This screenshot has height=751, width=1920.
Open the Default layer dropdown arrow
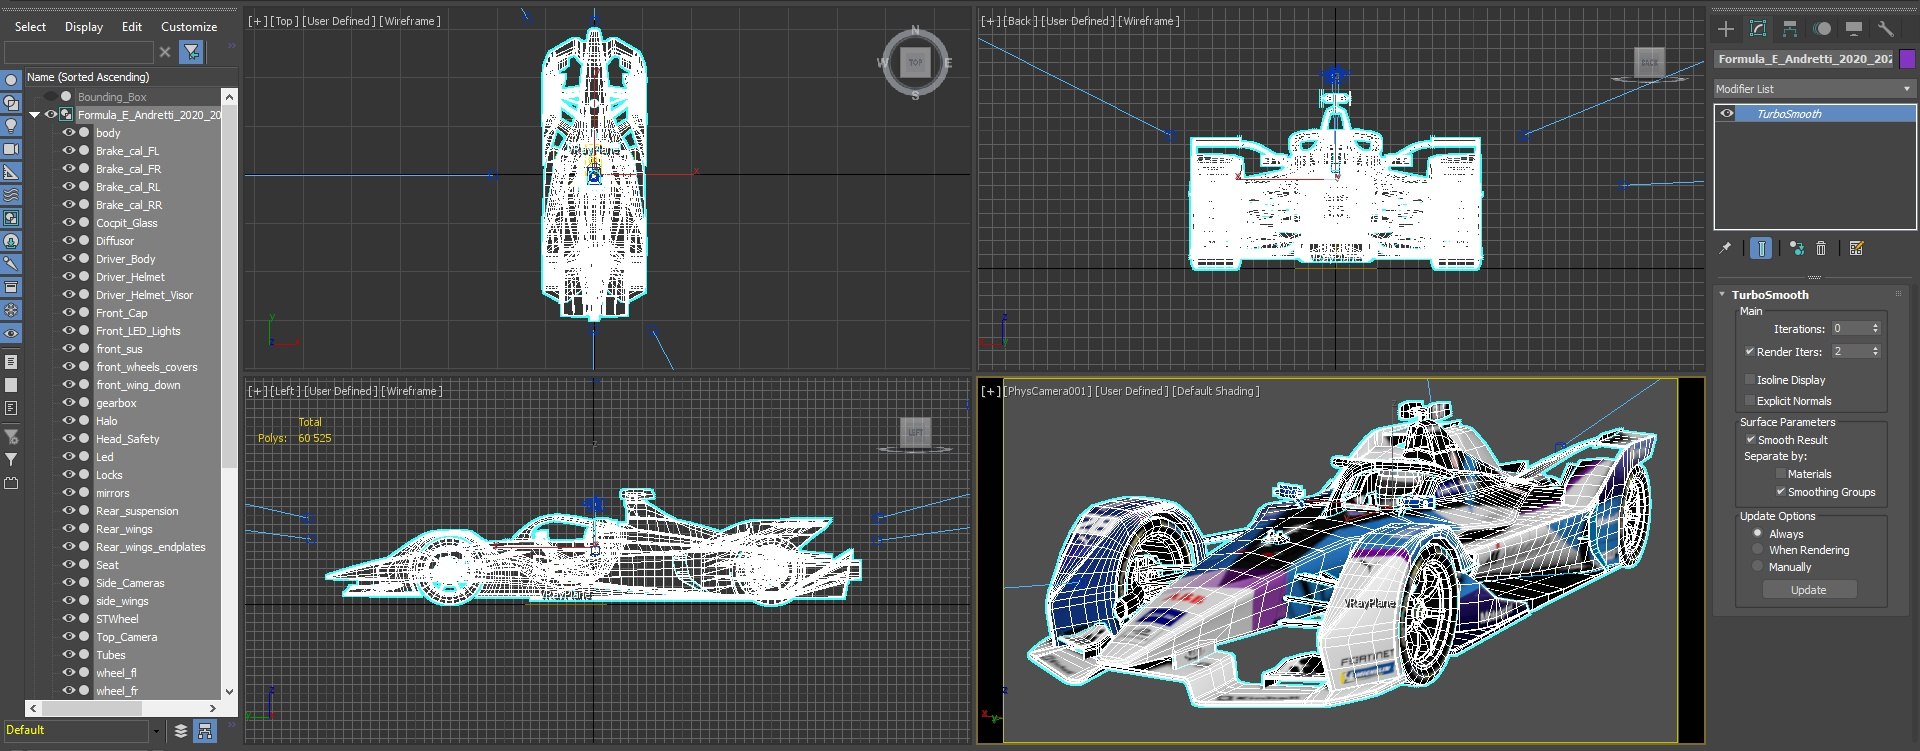click(x=156, y=731)
